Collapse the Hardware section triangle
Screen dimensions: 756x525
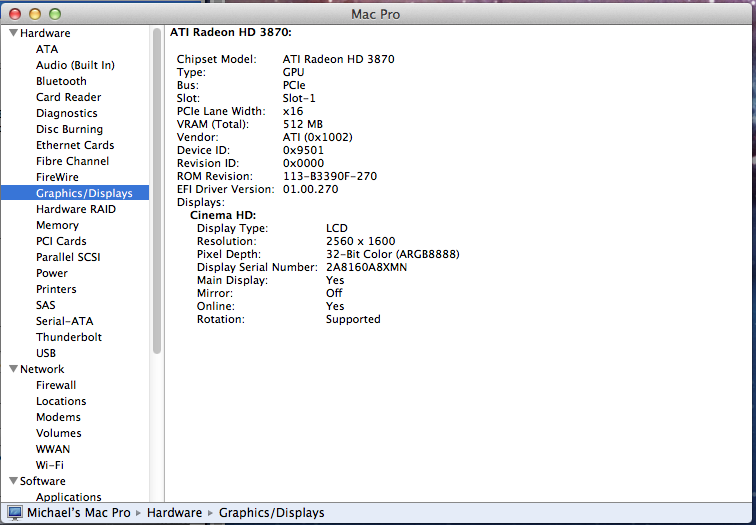pos(14,33)
